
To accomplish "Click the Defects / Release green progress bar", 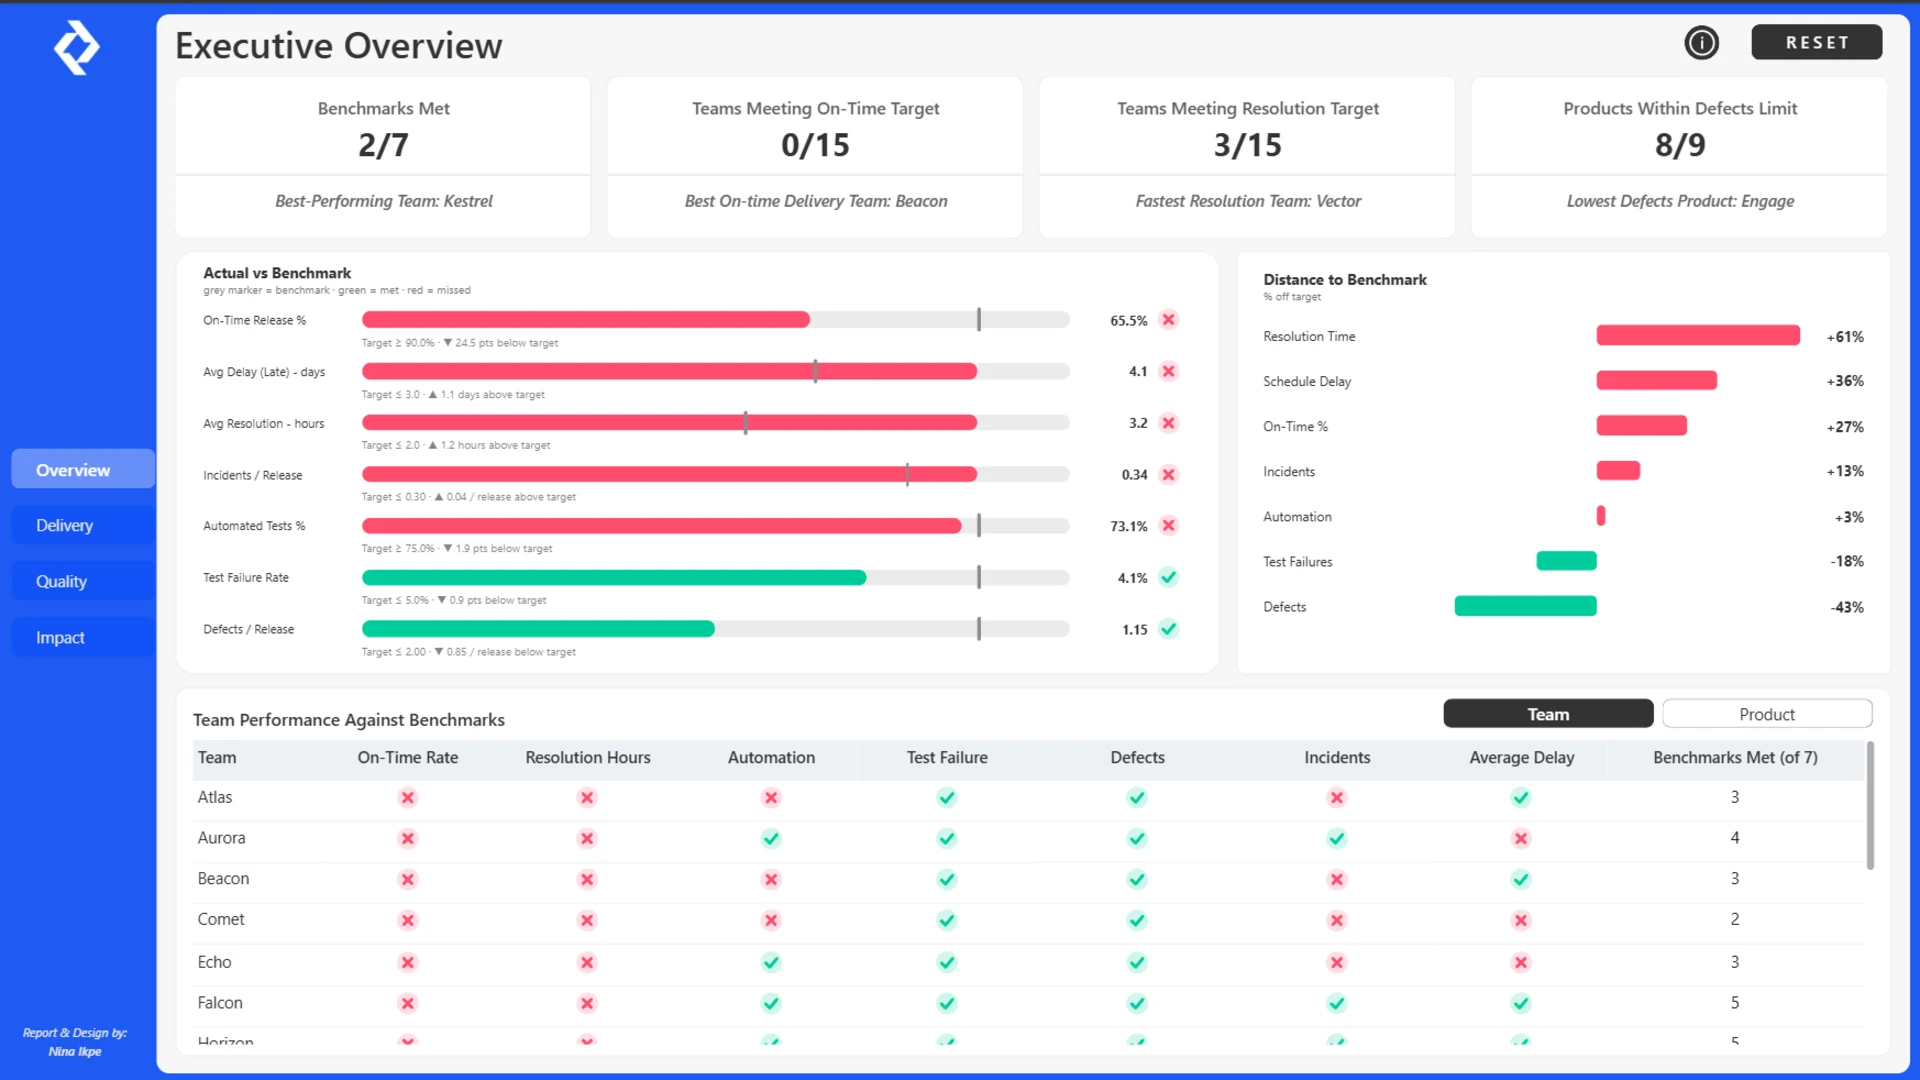I will (x=538, y=629).
